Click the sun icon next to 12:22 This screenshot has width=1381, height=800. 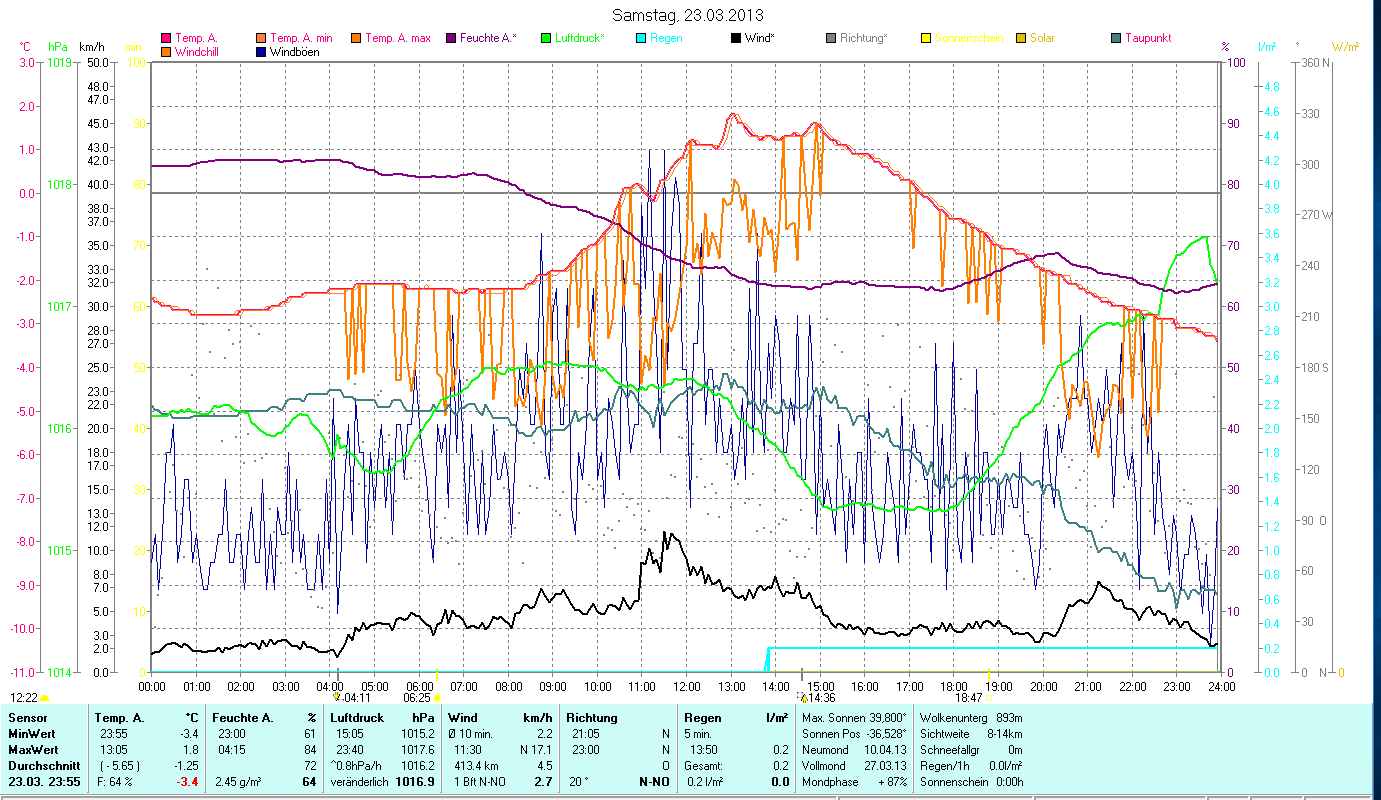click(44, 698)
